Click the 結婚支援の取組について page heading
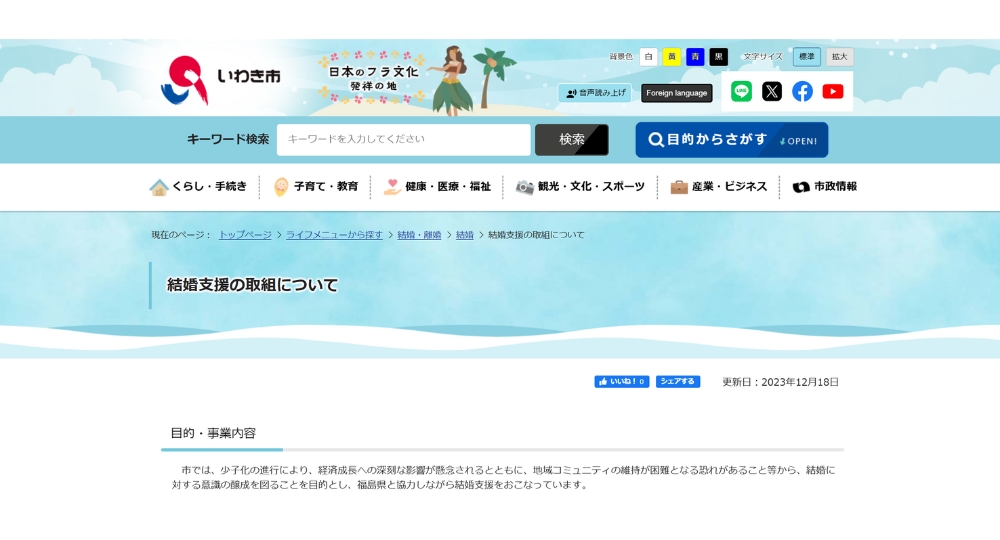This screenshot has height=540, width=1000. click(x=253, y=285)
